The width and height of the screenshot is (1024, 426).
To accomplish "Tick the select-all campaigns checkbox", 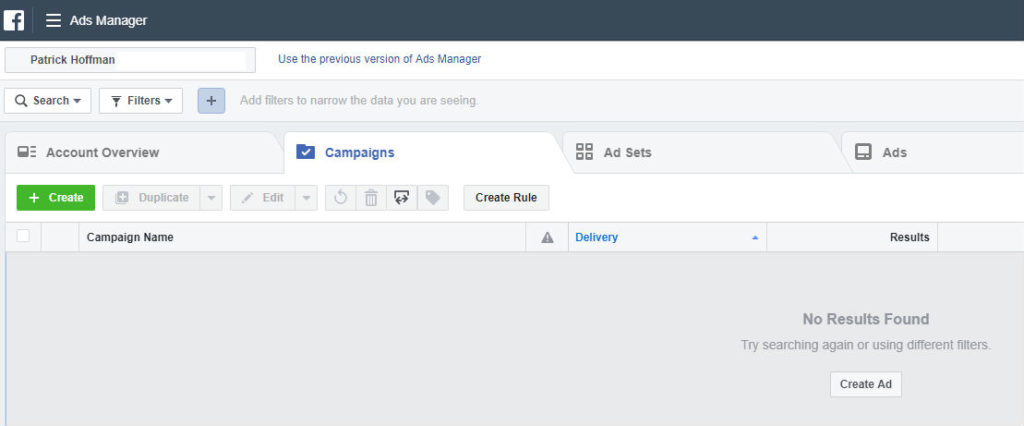I will [x=23, y=237].
